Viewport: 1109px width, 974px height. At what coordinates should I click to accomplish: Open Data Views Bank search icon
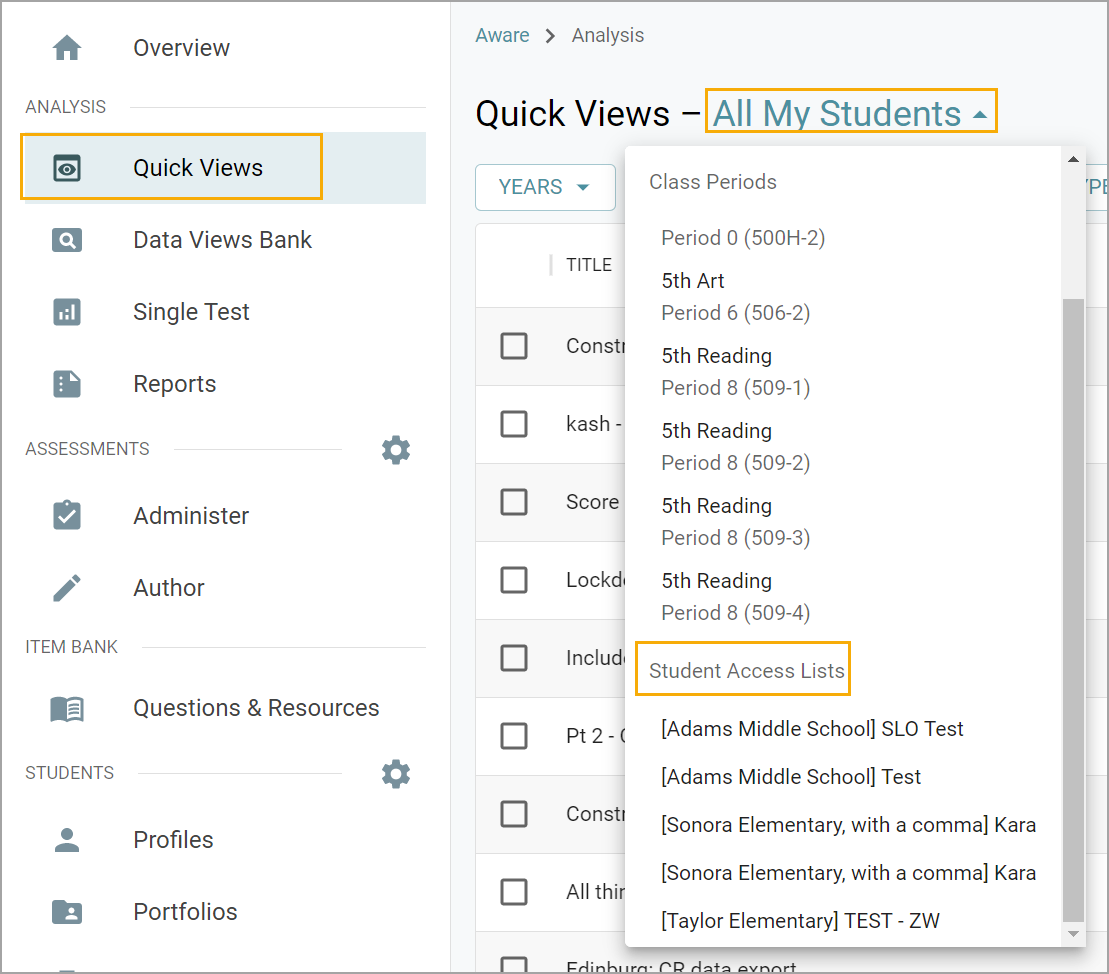67,240
